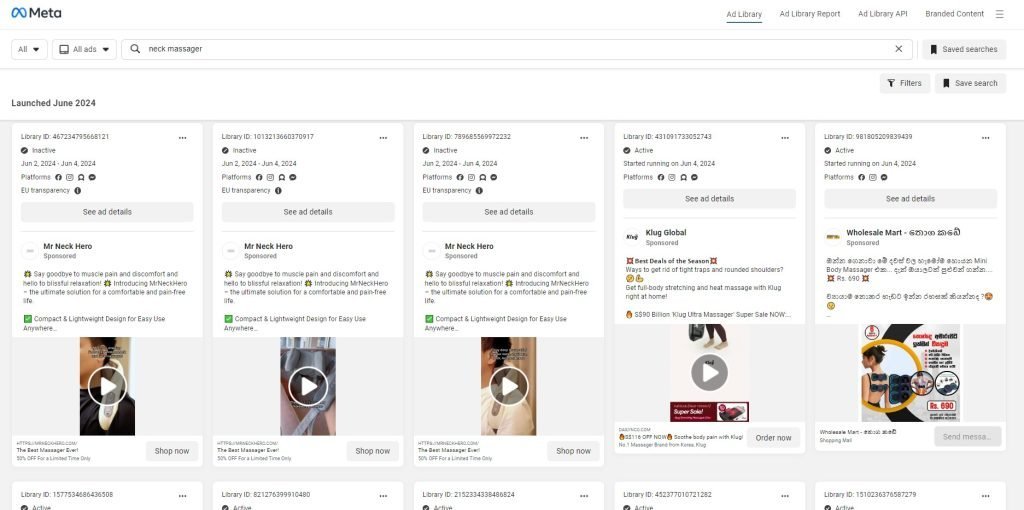The height and width of the screenshot is (510, 1024).
Task: Click Order now on Klug ad
Action: (x=773, y=438)
